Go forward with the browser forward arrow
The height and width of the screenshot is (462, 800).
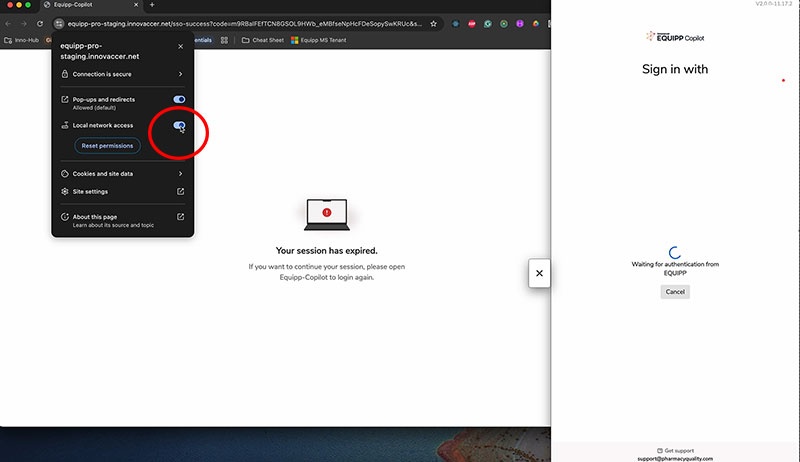24,23
